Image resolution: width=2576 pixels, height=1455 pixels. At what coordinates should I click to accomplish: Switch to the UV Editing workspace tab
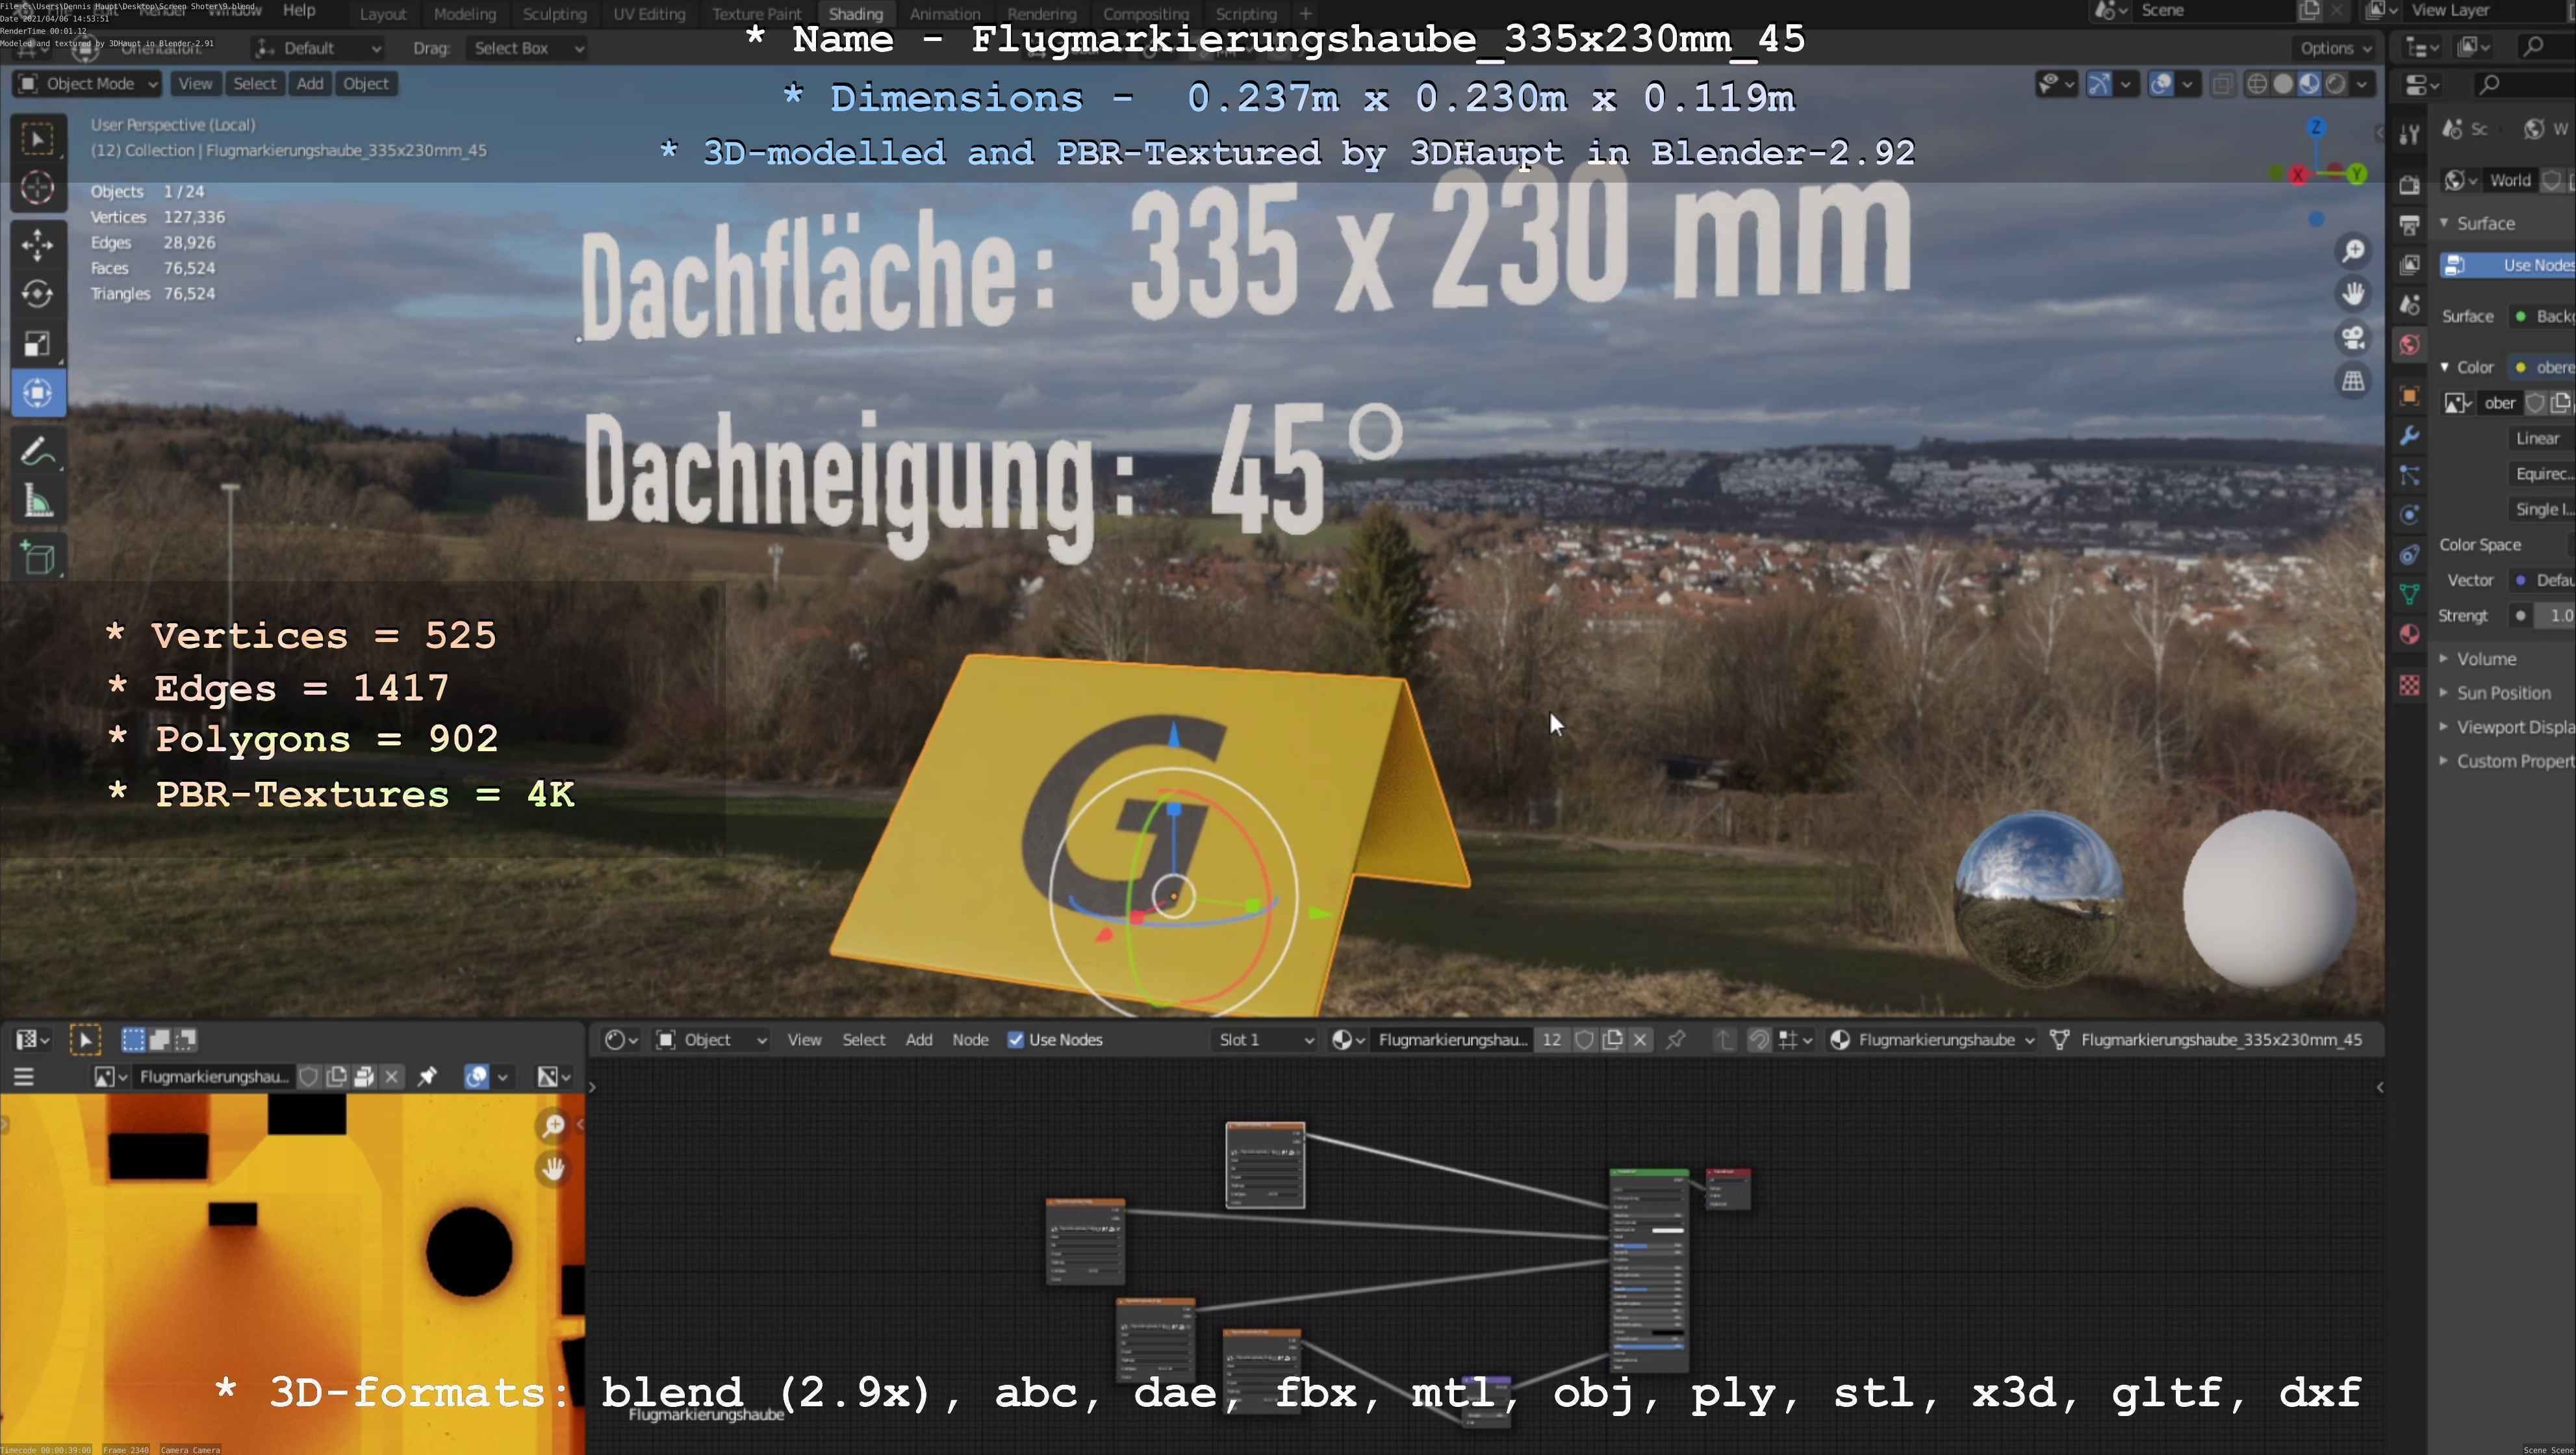pyautogui.click(x=649, y=14)
